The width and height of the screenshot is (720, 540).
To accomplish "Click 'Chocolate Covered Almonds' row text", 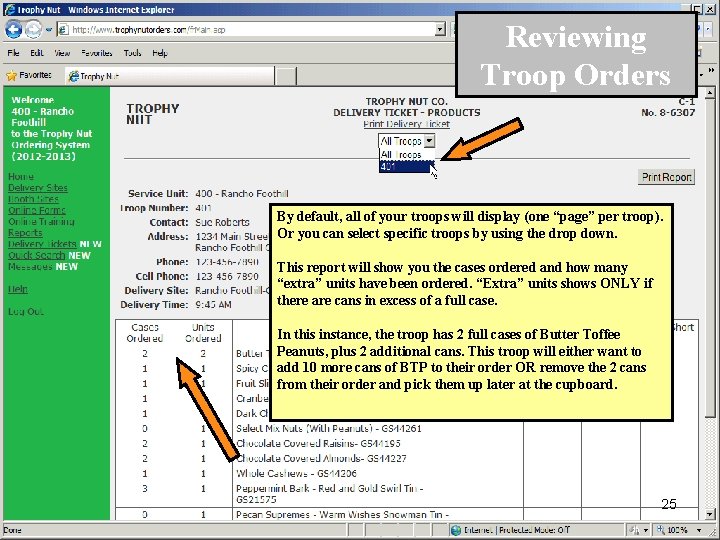I will click(x=321, y=459).
